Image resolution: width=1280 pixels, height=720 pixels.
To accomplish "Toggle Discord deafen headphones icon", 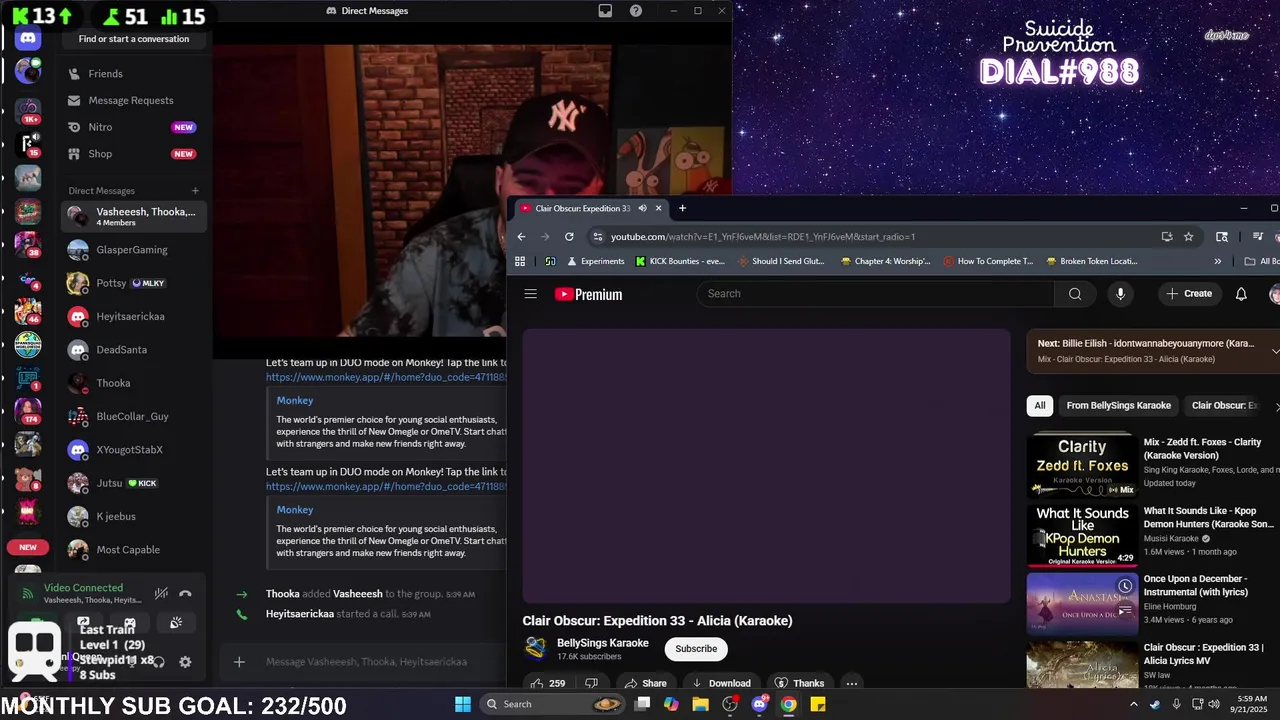I will click(x=159, y=662).
